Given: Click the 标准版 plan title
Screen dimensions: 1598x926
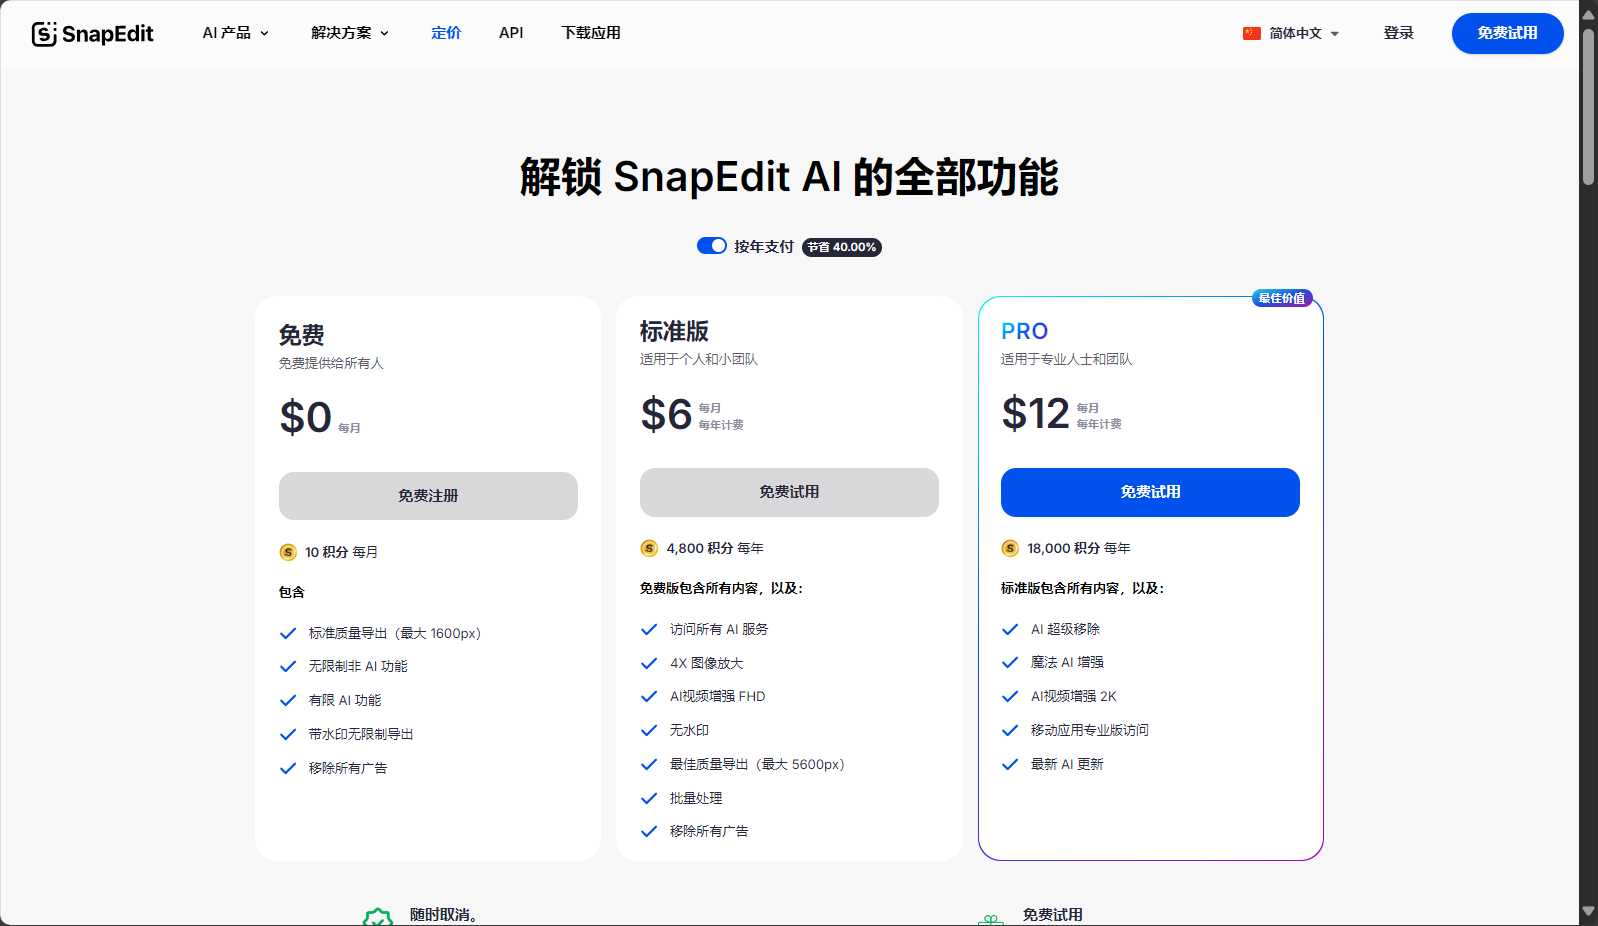Looking at the screenshot, I should [675, 331].
